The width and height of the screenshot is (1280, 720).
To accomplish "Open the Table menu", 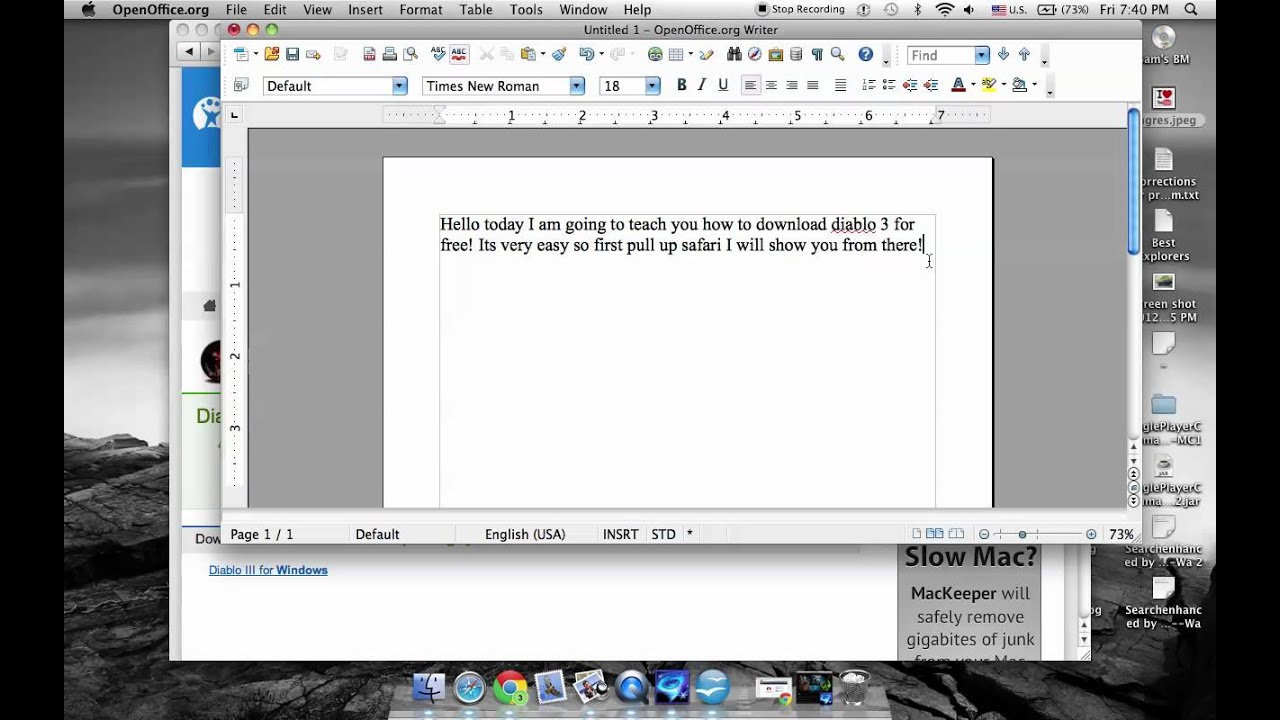I will coord(476,9).
